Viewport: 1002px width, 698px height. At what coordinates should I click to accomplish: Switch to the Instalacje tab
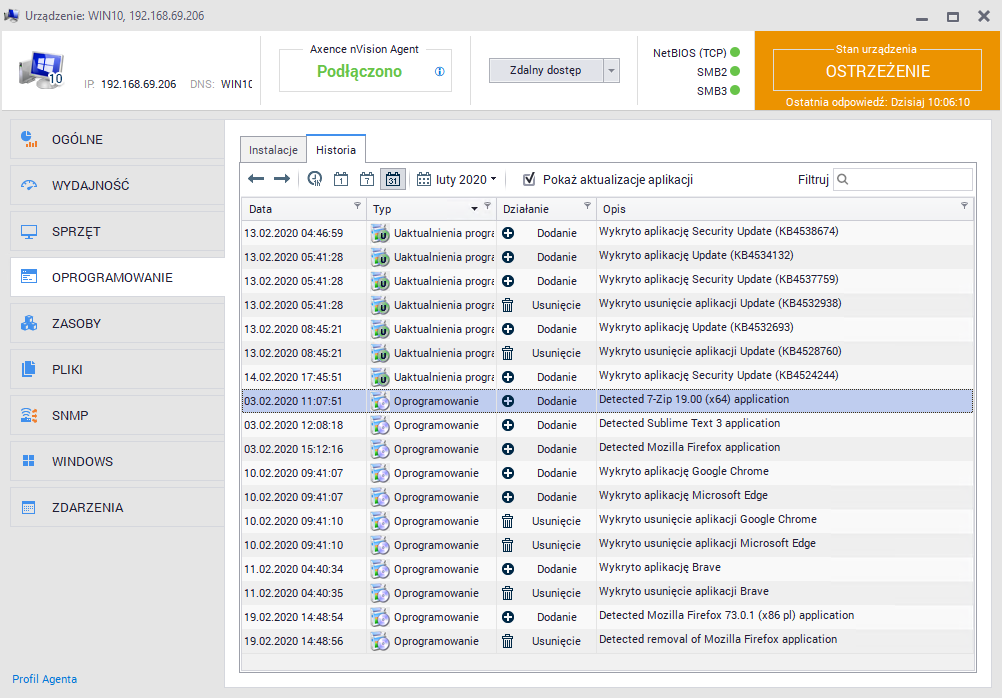[x=273, y=150]
